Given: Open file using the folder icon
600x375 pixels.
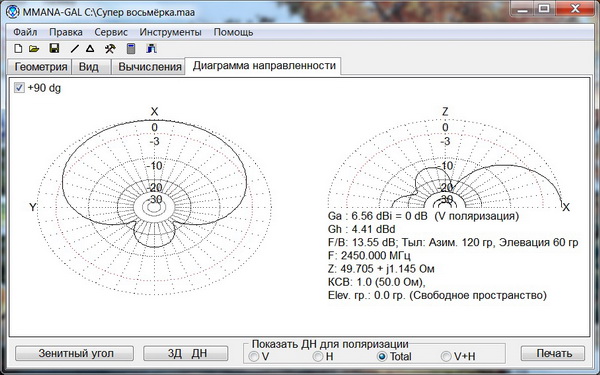Looking at the screenshot, I should pos(34,49).
